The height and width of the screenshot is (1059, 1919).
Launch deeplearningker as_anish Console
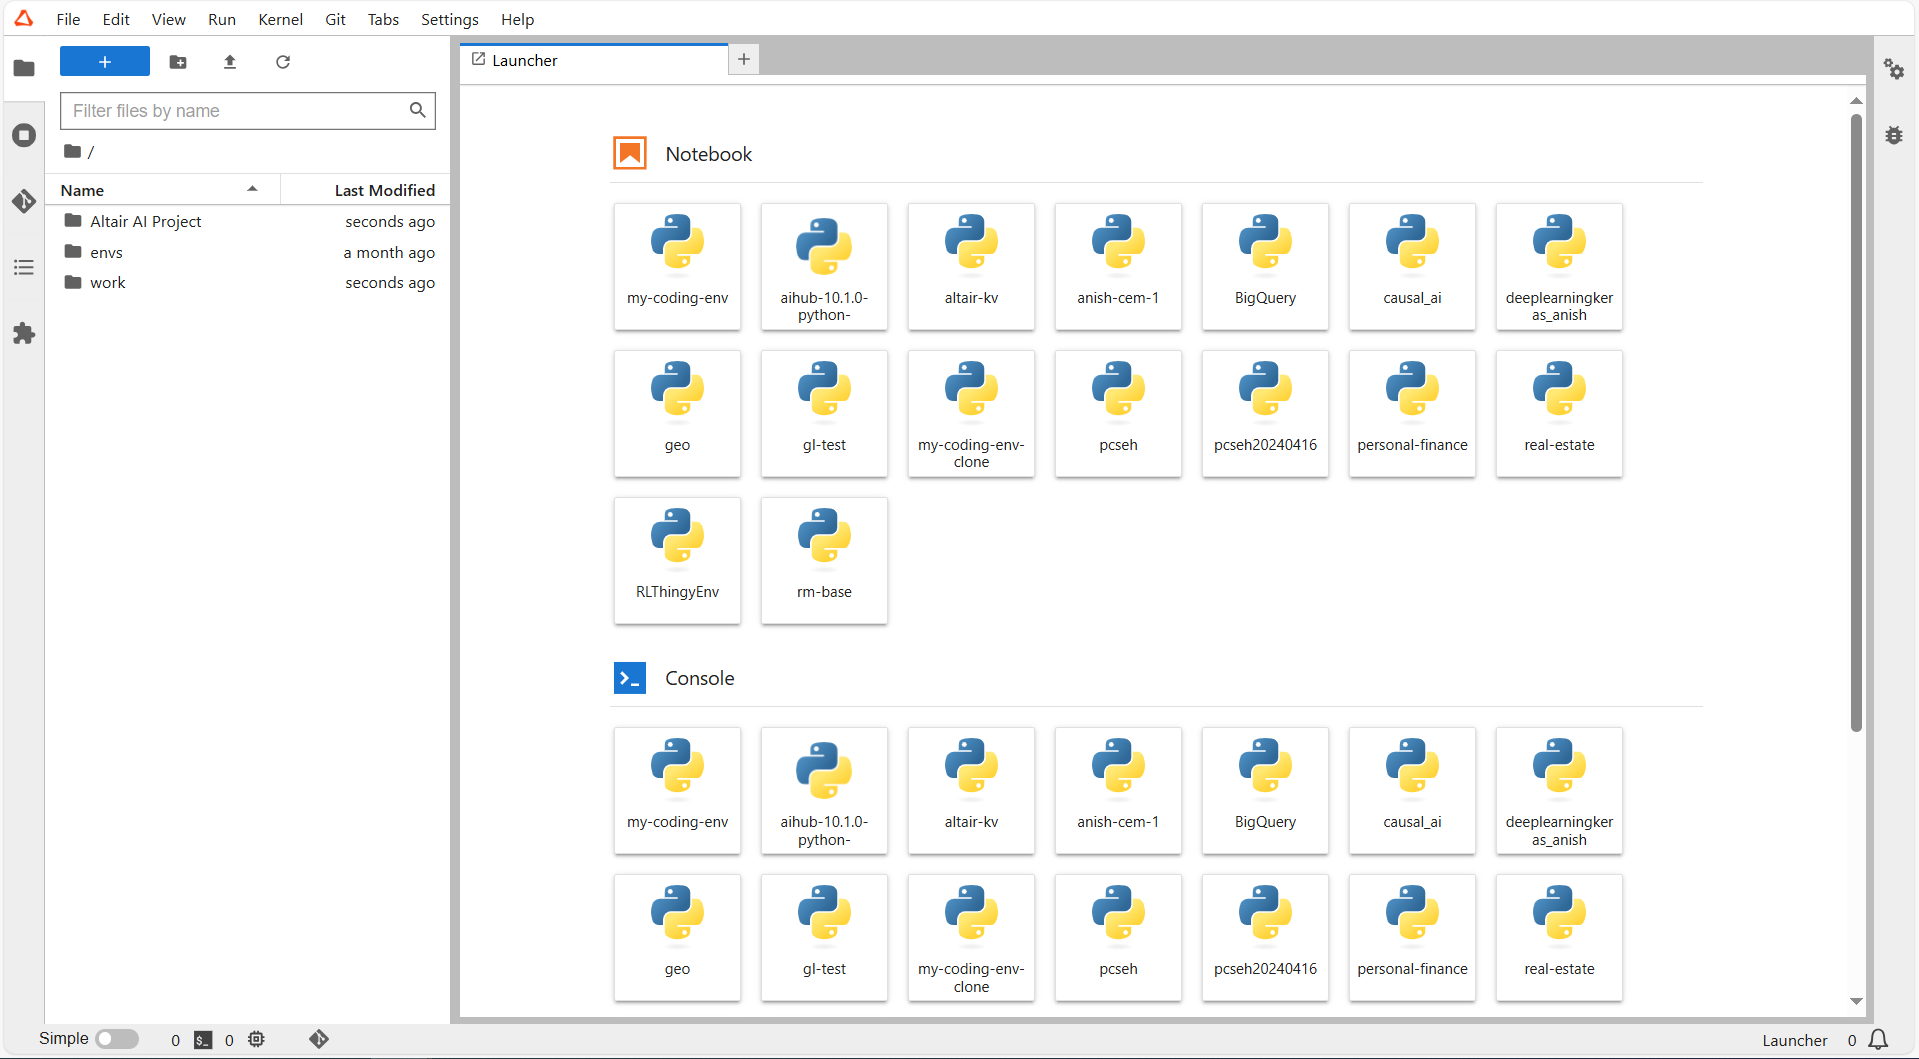(1559, 791)
